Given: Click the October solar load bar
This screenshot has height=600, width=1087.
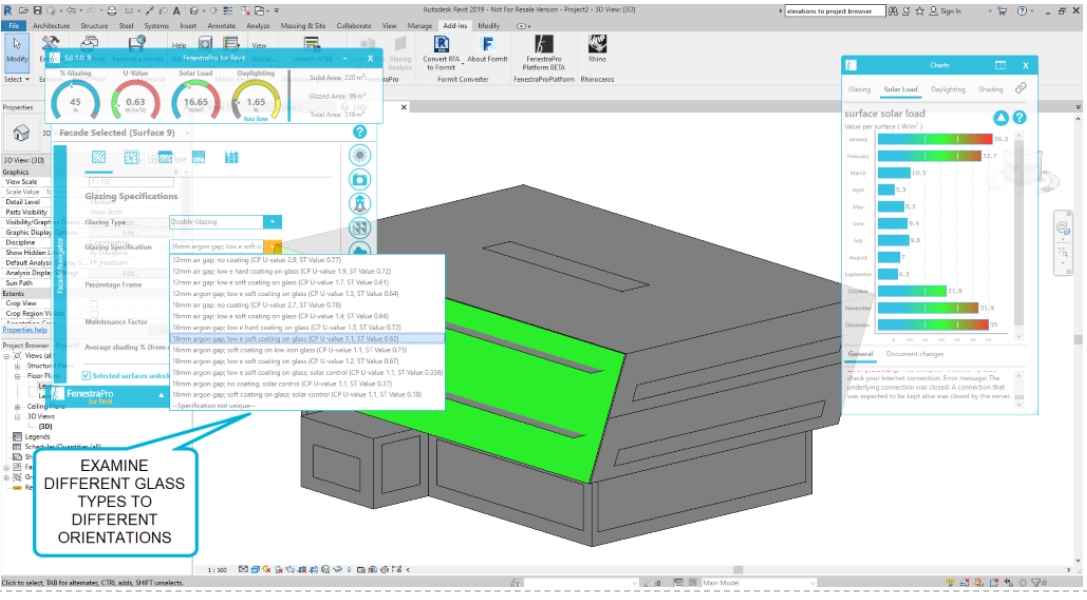Looking at the screenshot, I should pyautogui.click(x=912, y=291).
